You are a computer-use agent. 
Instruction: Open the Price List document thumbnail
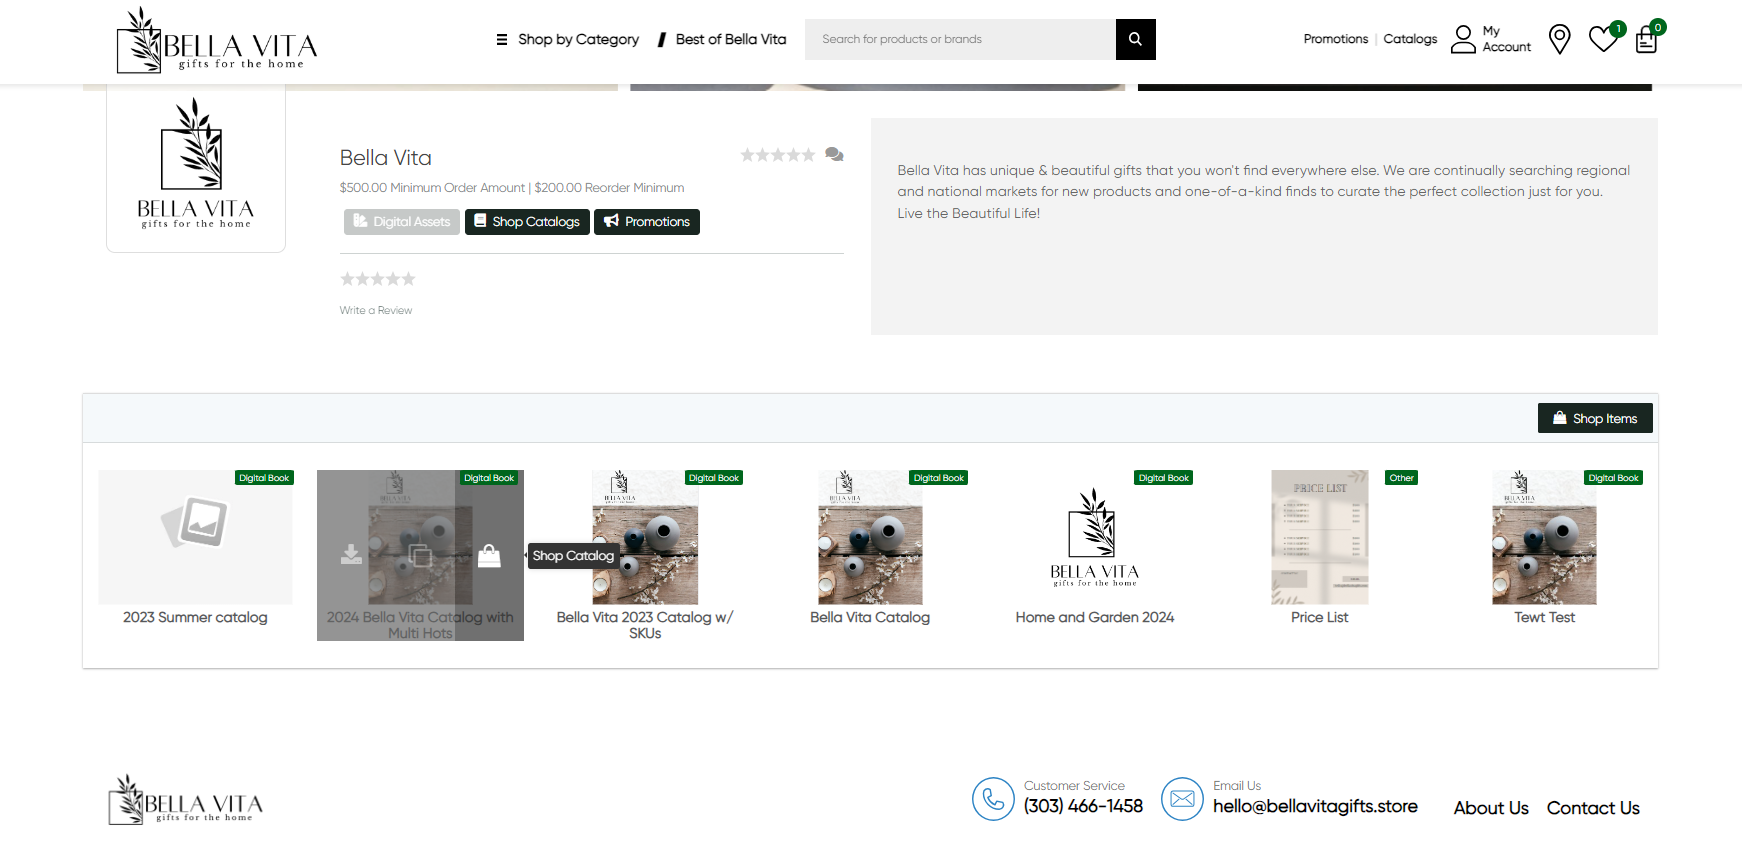1320,537
